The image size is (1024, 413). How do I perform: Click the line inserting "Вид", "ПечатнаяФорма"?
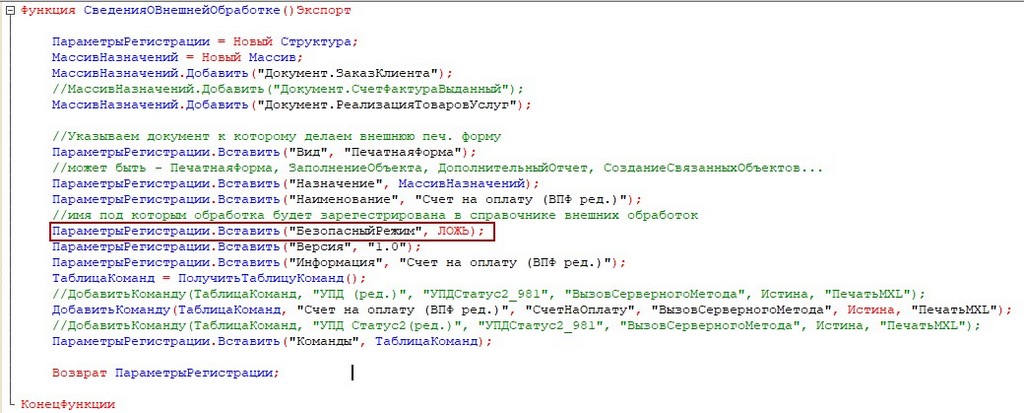pyautogui.click(x=265, y=152)
